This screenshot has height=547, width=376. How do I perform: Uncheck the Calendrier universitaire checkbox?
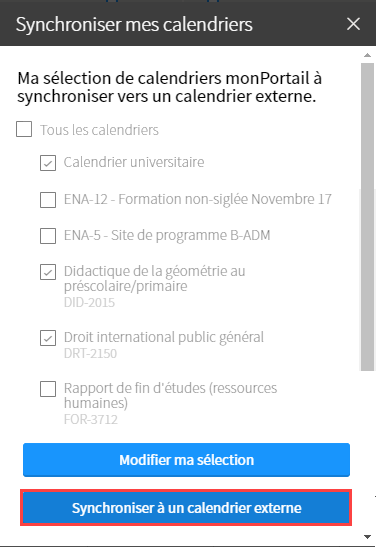48,163
